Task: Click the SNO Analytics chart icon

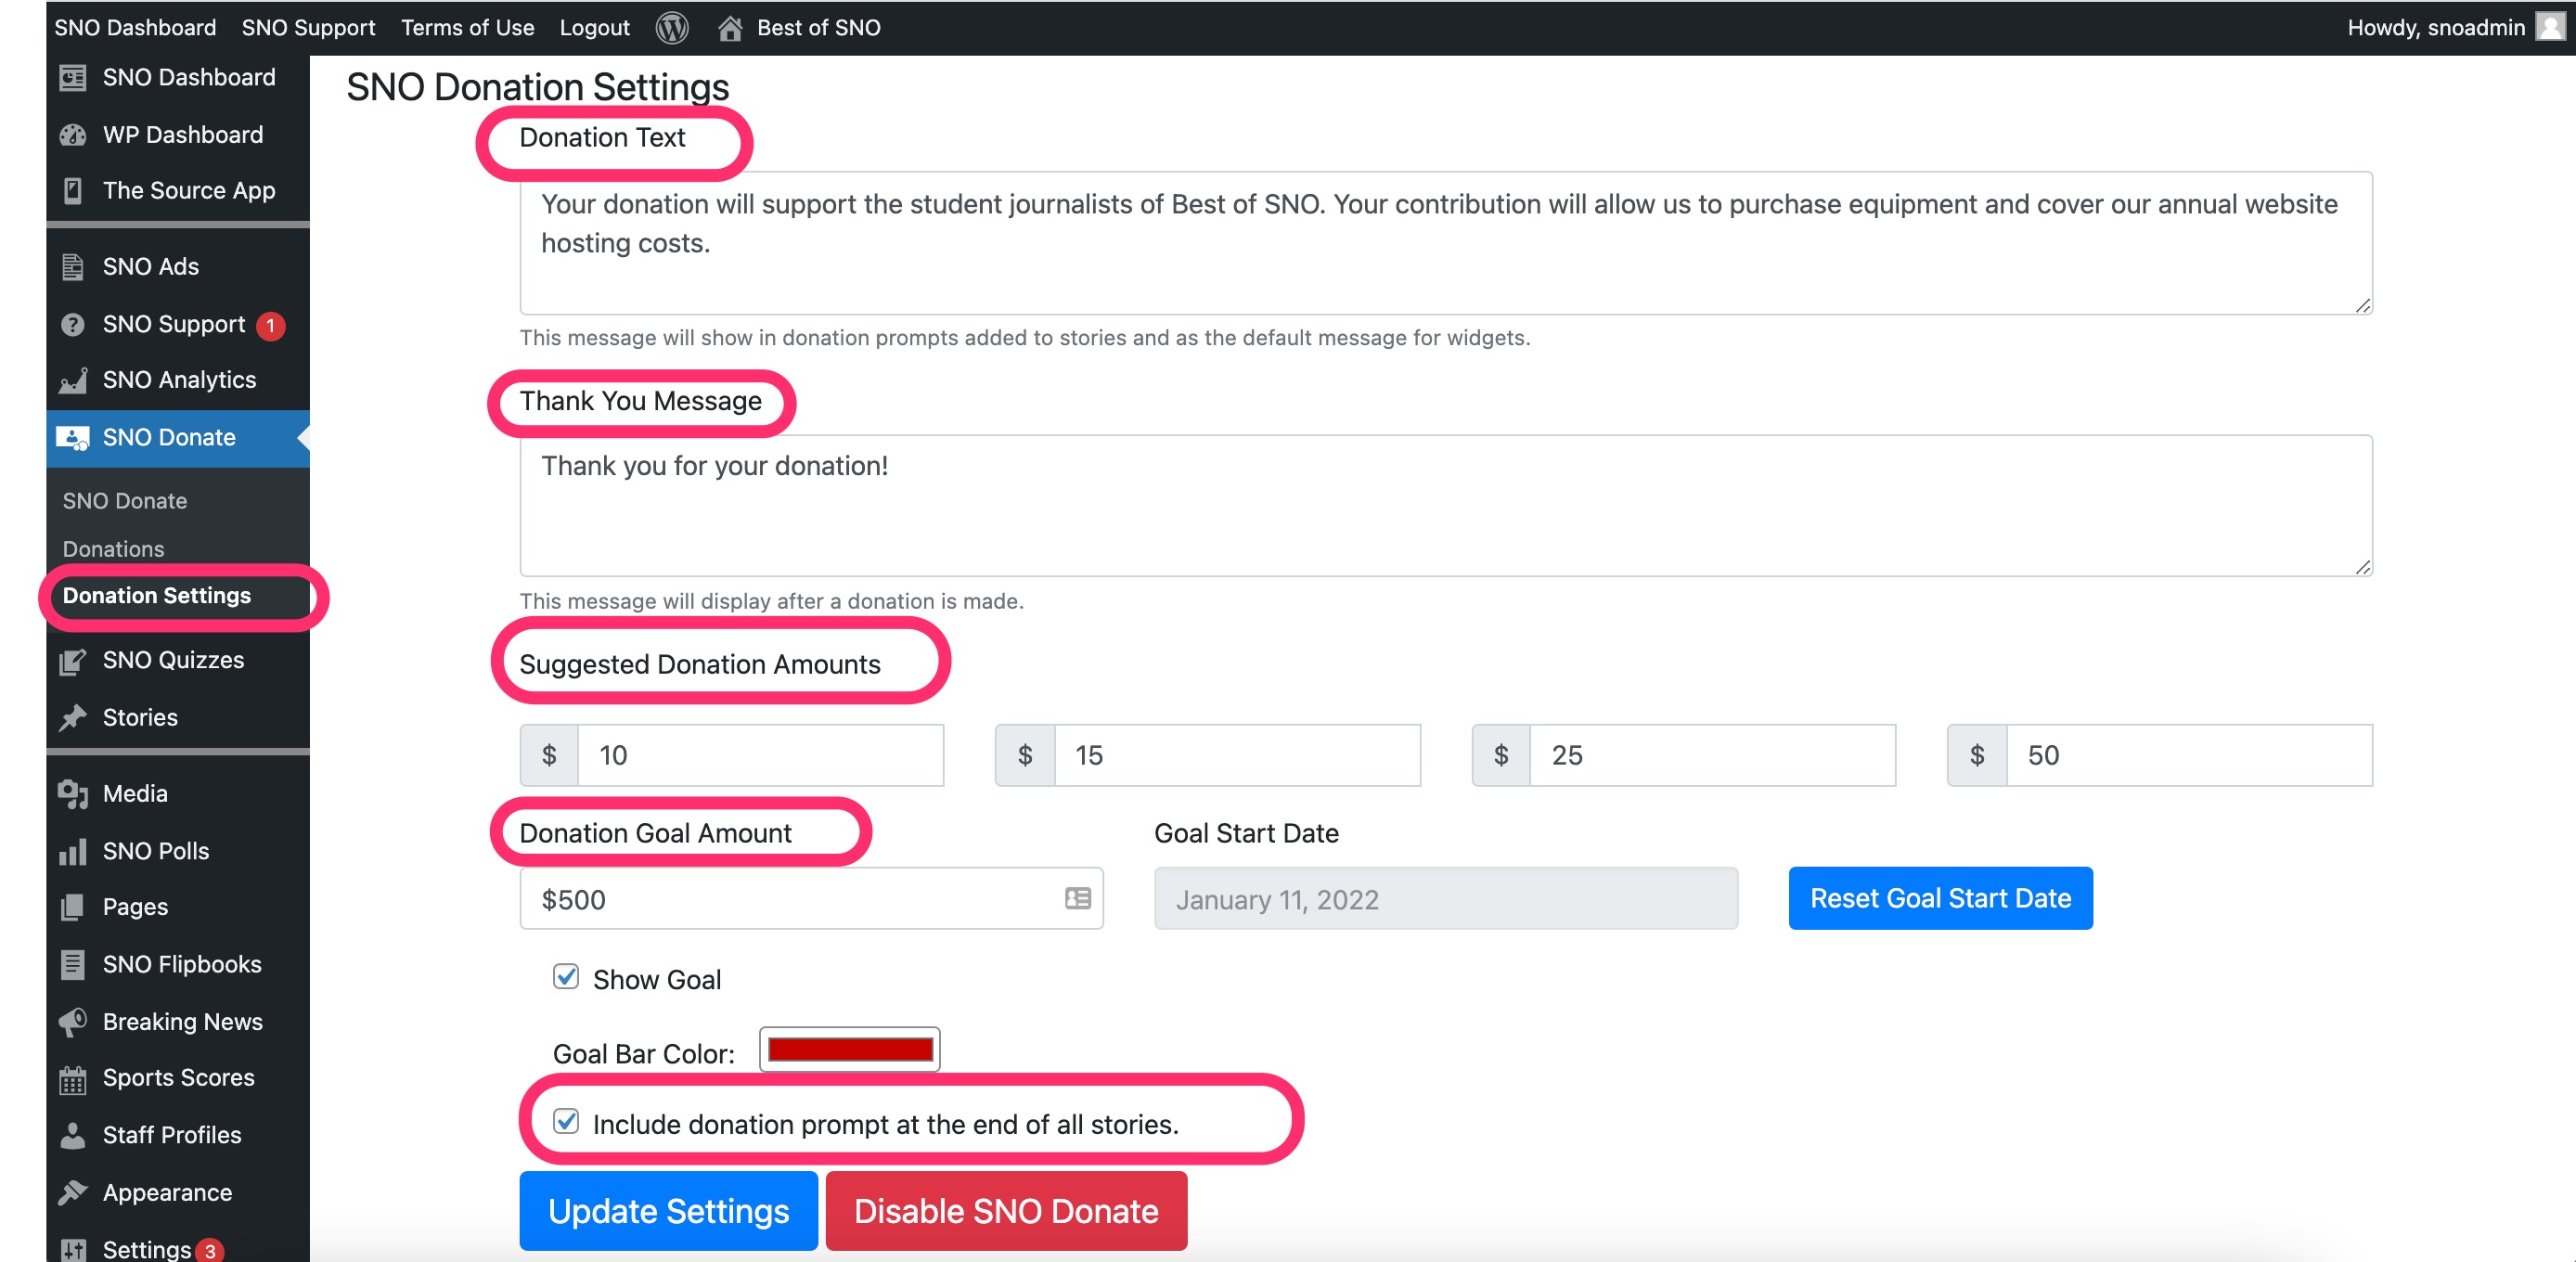Action: coord(73,380)
